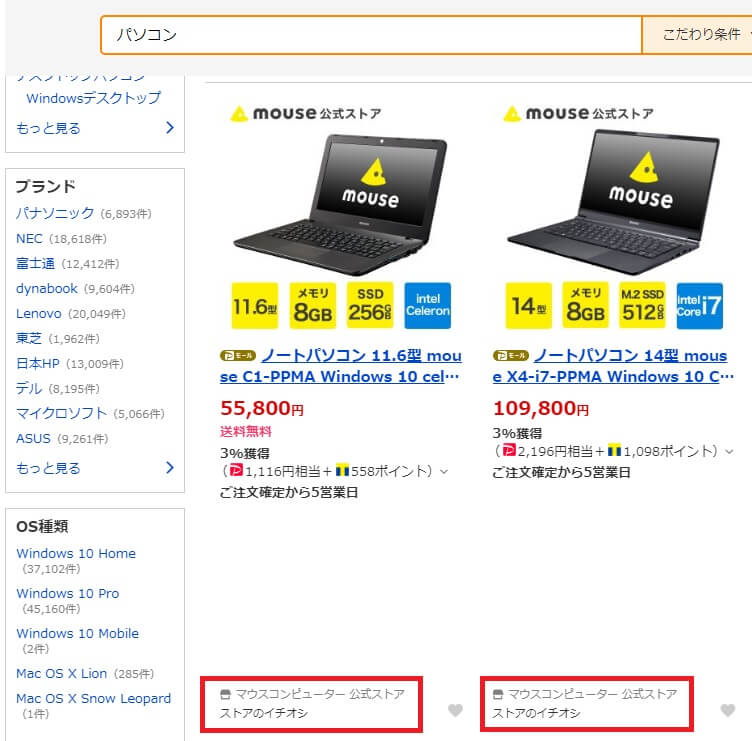Select Windows 10 Mobile OS filter
Screen dimensions: 752x741
coord(77,633)
